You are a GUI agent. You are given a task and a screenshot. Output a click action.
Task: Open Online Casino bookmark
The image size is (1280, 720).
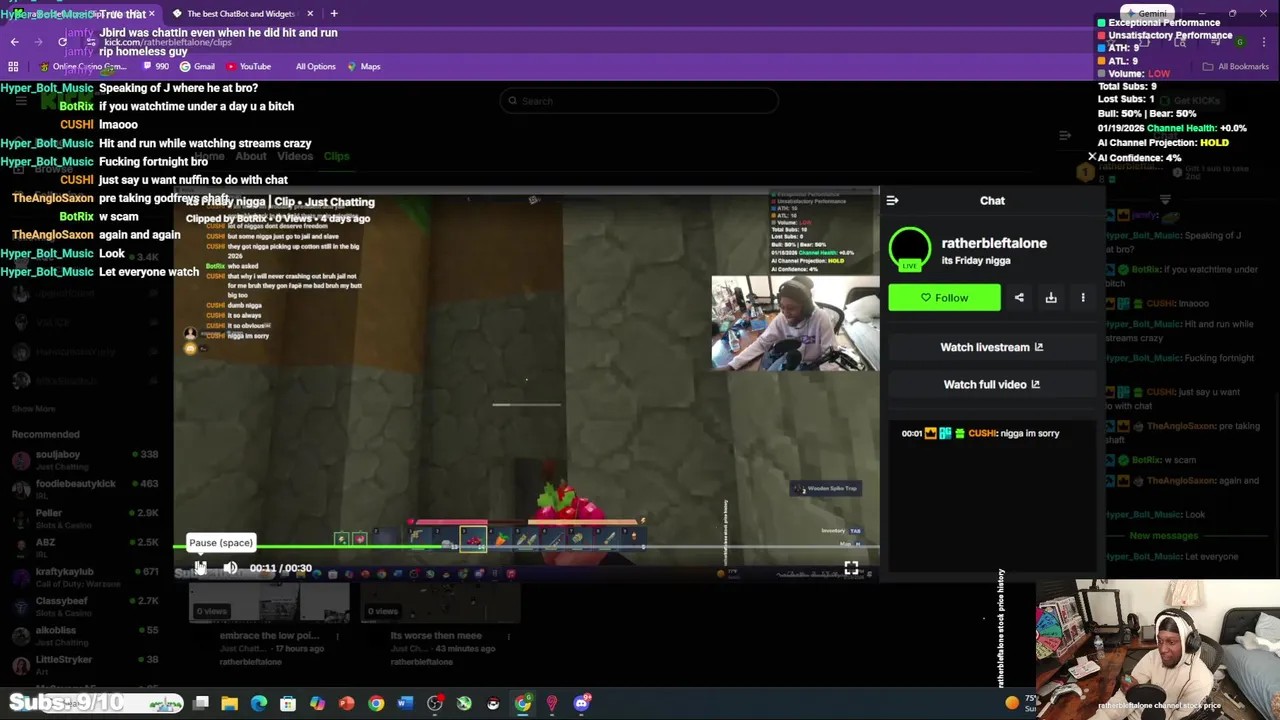(83, 66)
